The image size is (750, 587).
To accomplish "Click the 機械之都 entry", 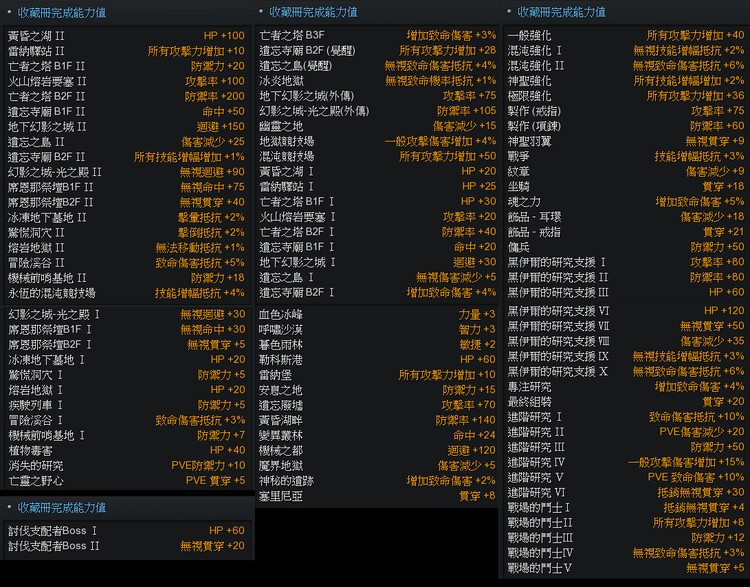I will pyautogui.click(x=281, y=451).
